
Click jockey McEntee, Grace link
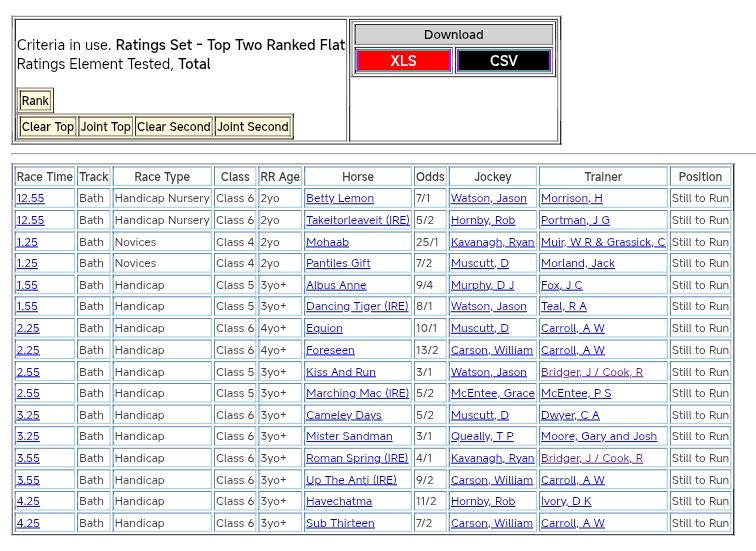(492, 393)
